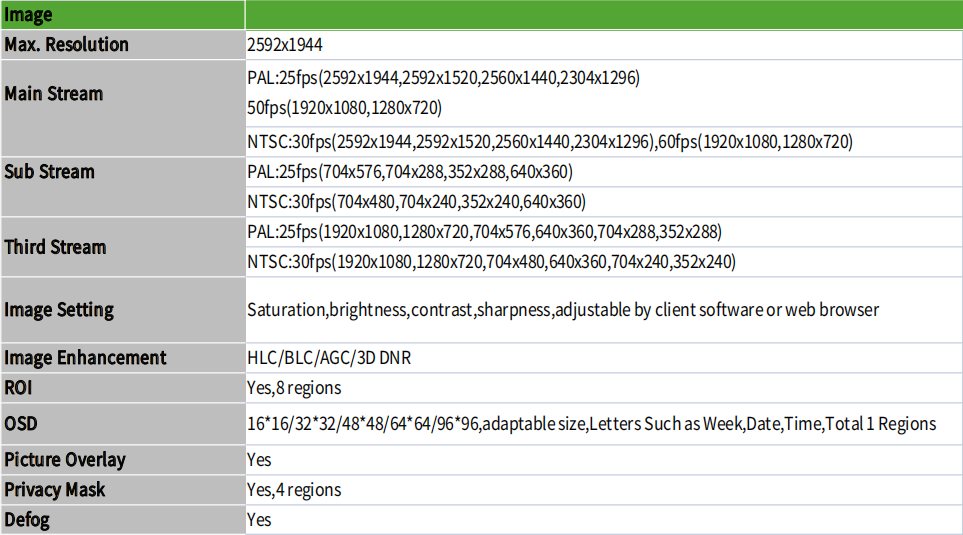
Task: Click the green Image header cell
Action: (123, 15)
